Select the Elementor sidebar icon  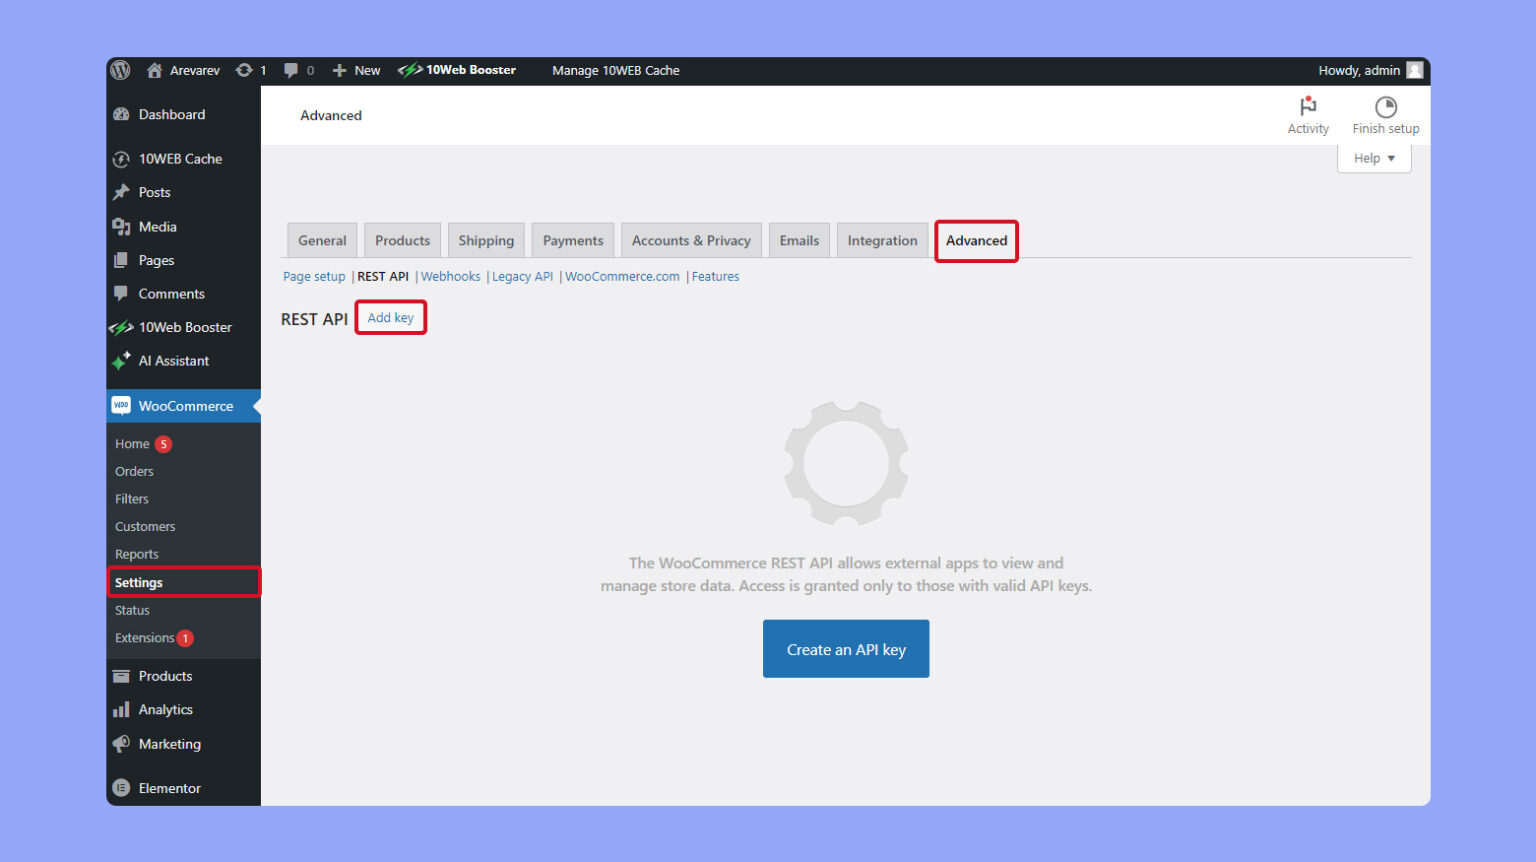point(121,788)
